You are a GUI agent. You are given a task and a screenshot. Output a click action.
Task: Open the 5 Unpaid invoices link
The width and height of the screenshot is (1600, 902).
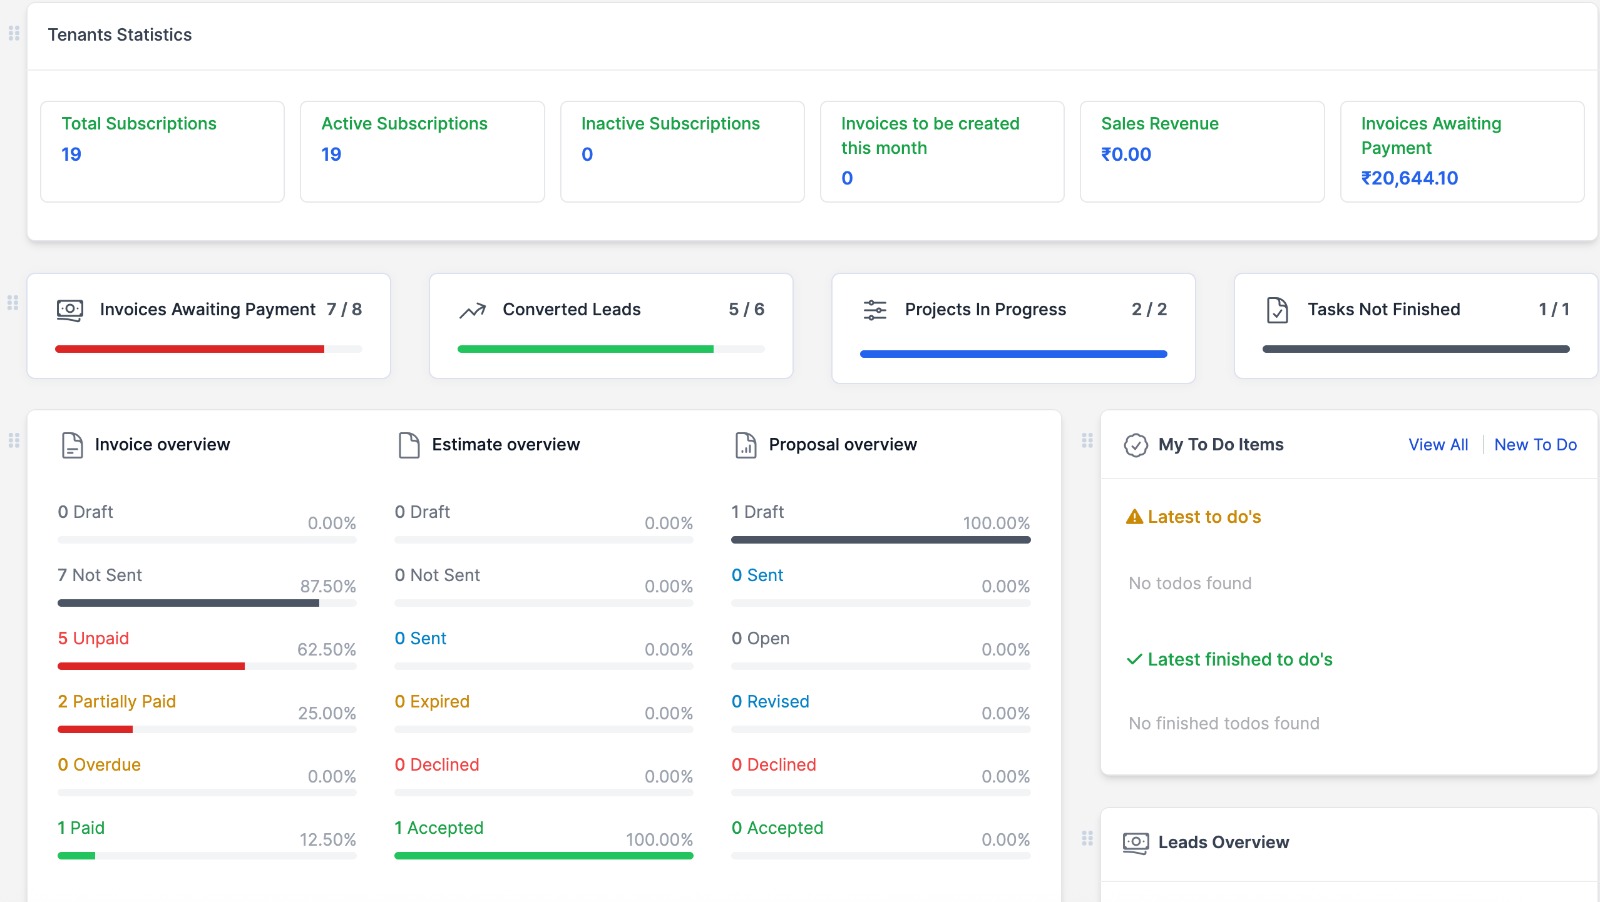93,638
